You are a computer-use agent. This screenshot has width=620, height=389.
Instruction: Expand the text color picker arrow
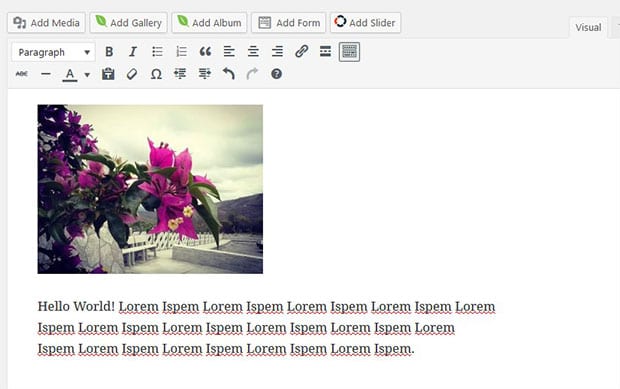click(87, 74)
